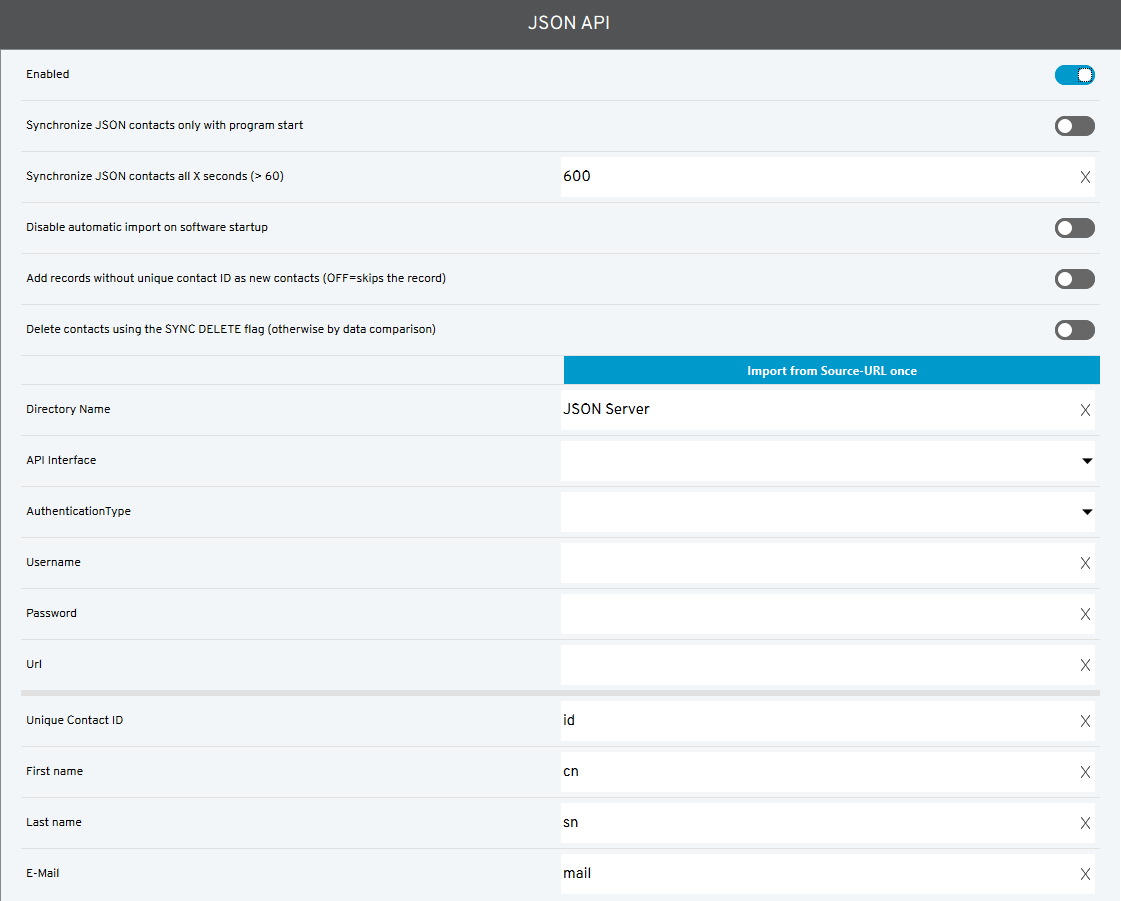Click the X icon beside Username
Screen dimensions: 1121x901
pyautogui.click(x=1085, y=563)
